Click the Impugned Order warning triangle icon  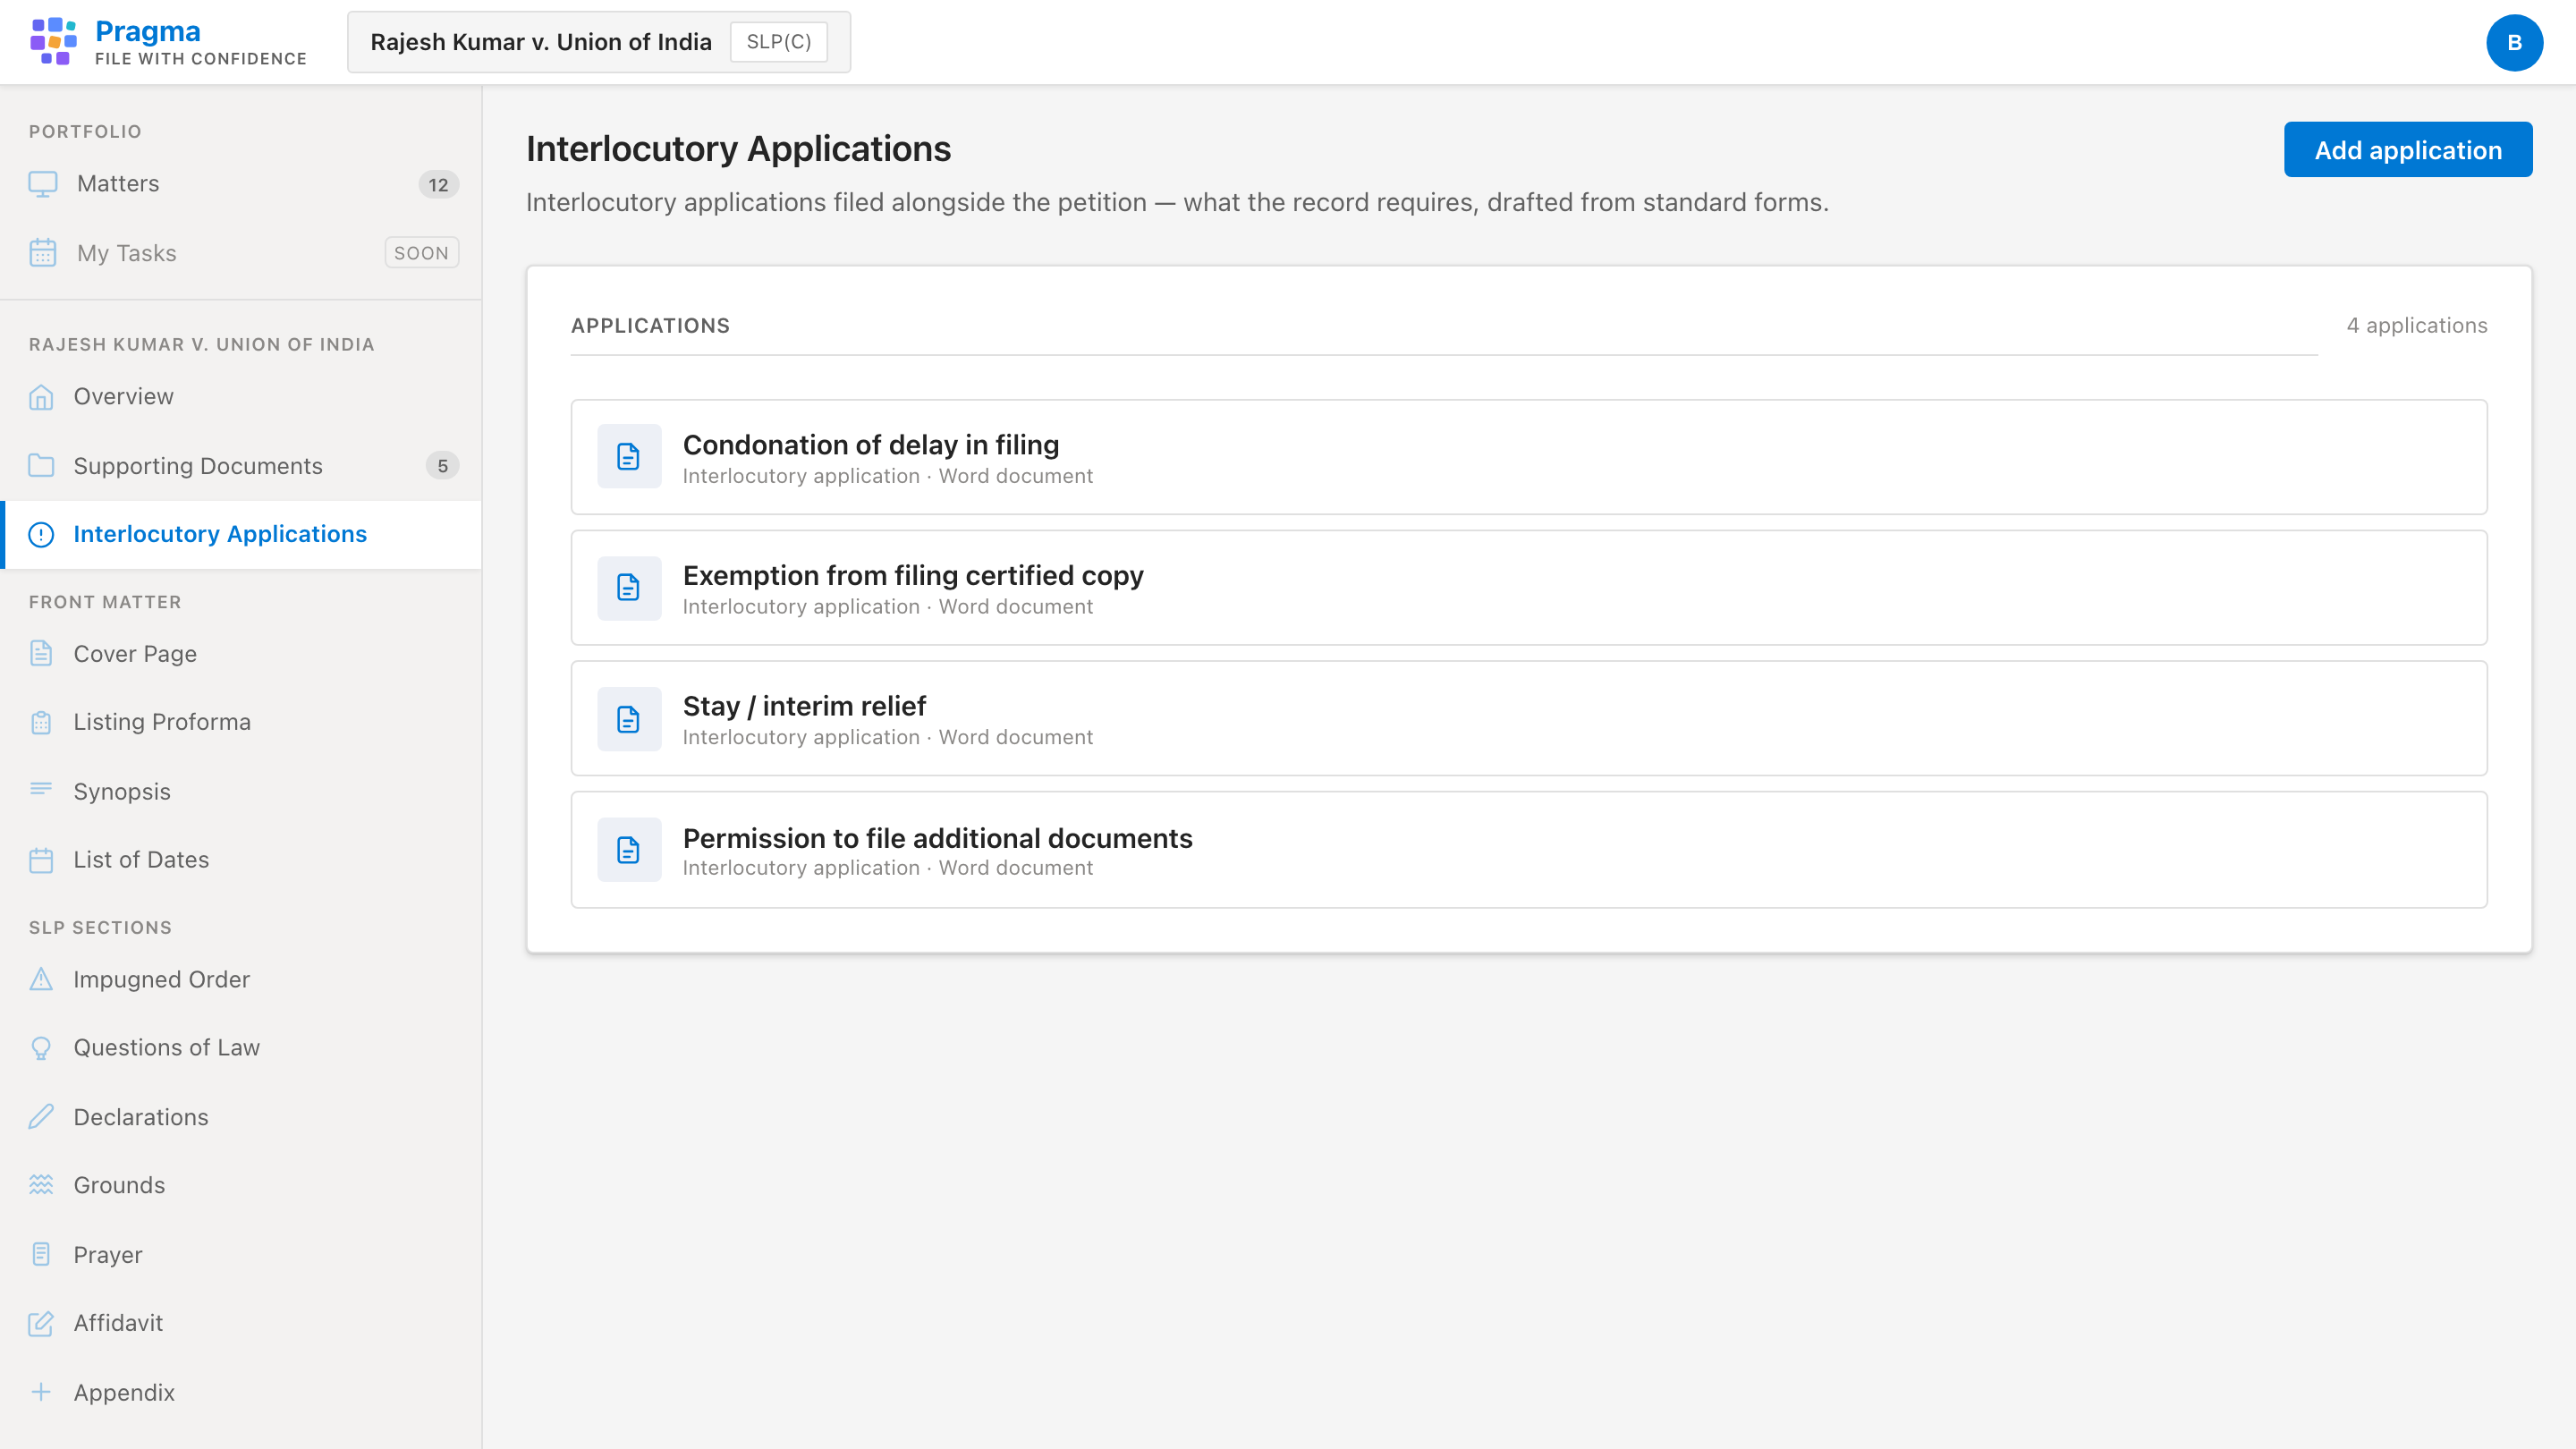(41, 979)
